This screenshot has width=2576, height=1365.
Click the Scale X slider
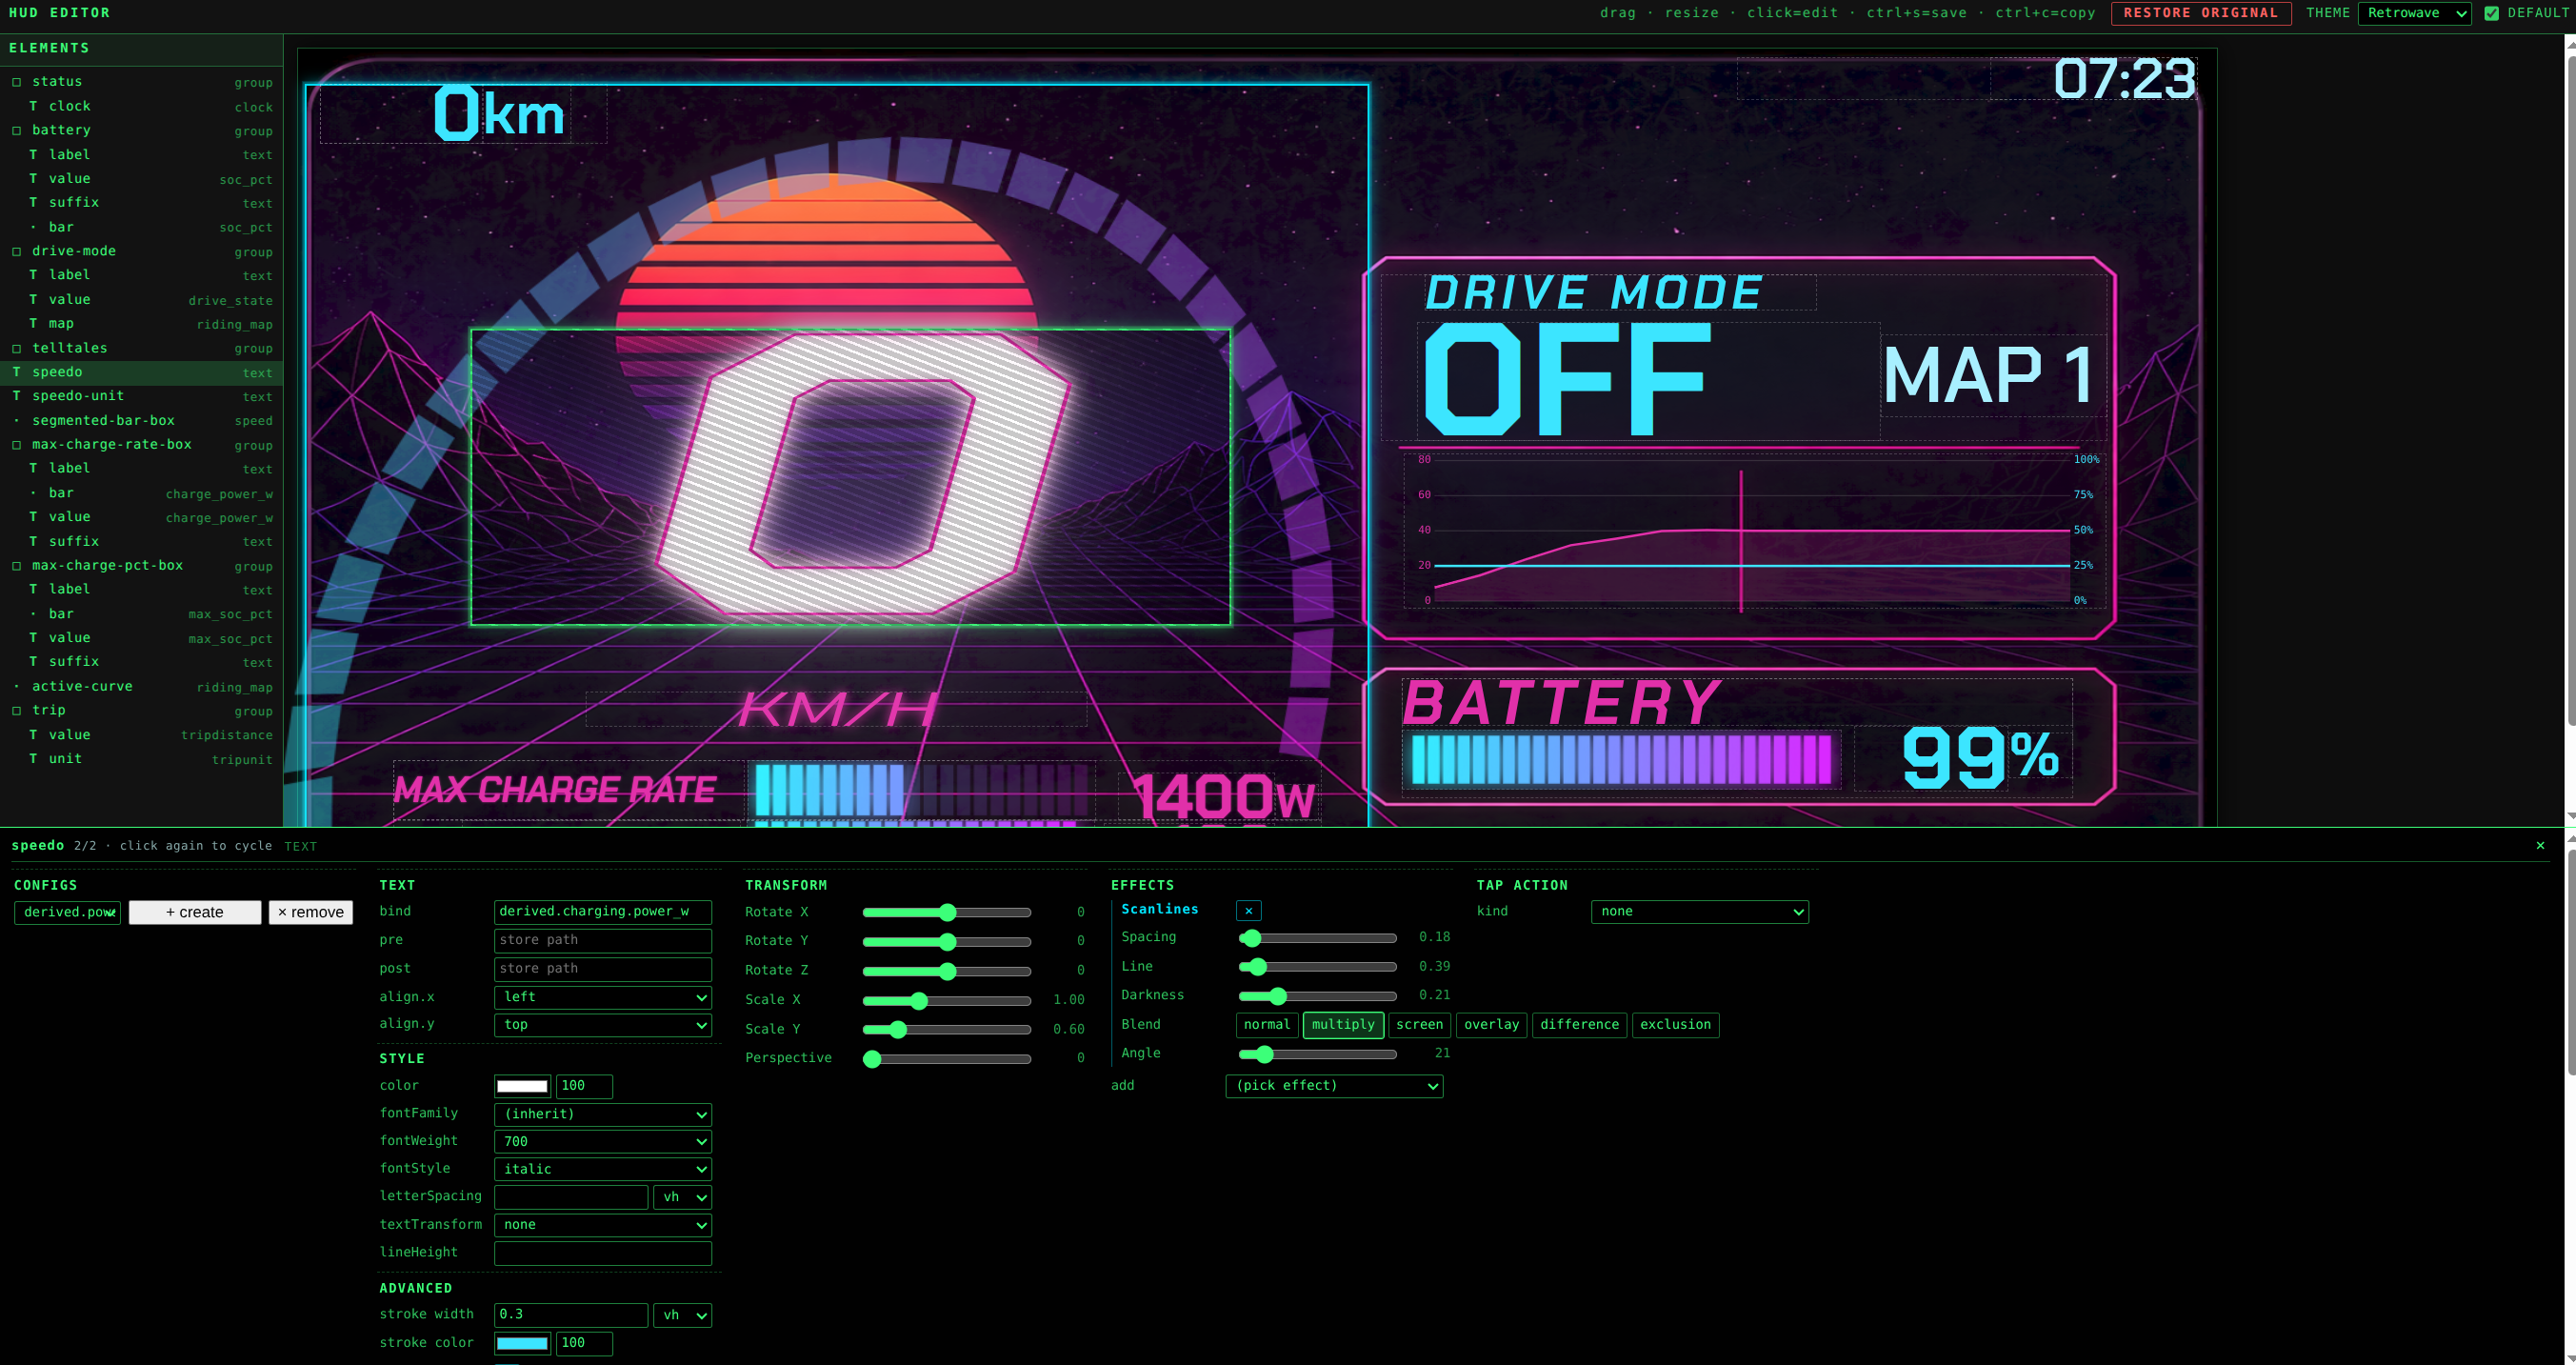(946, 1001)
